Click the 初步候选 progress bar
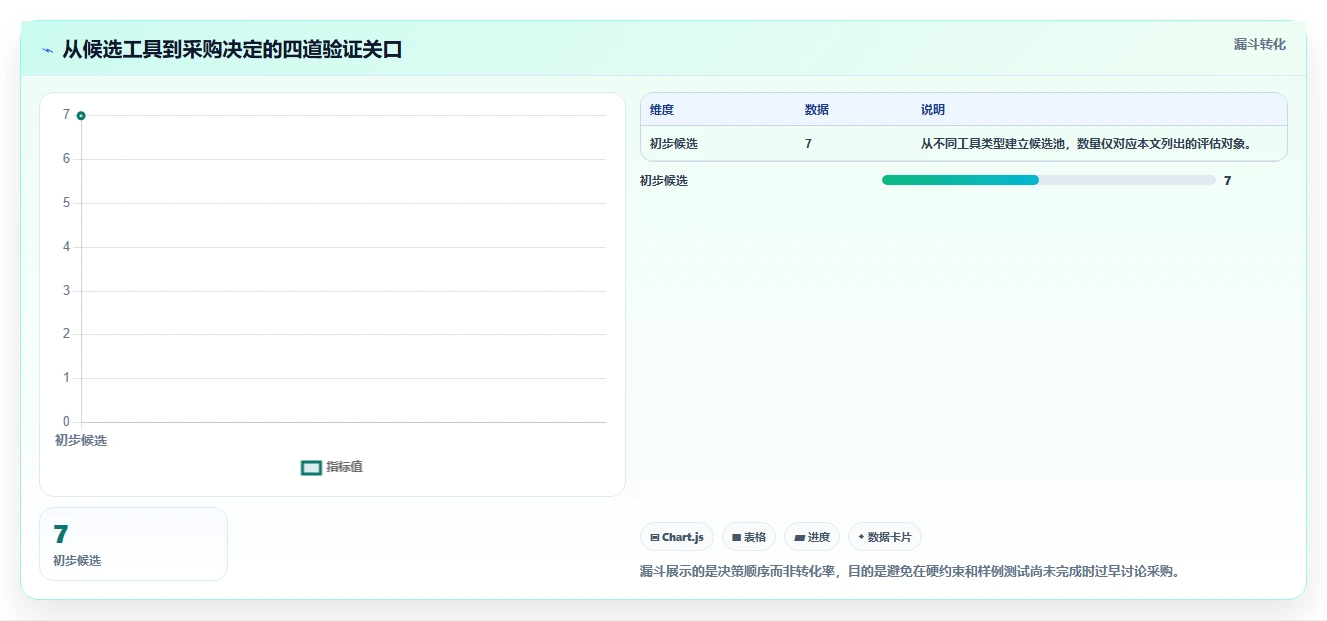The image size is (1327, 621). 1048,180
